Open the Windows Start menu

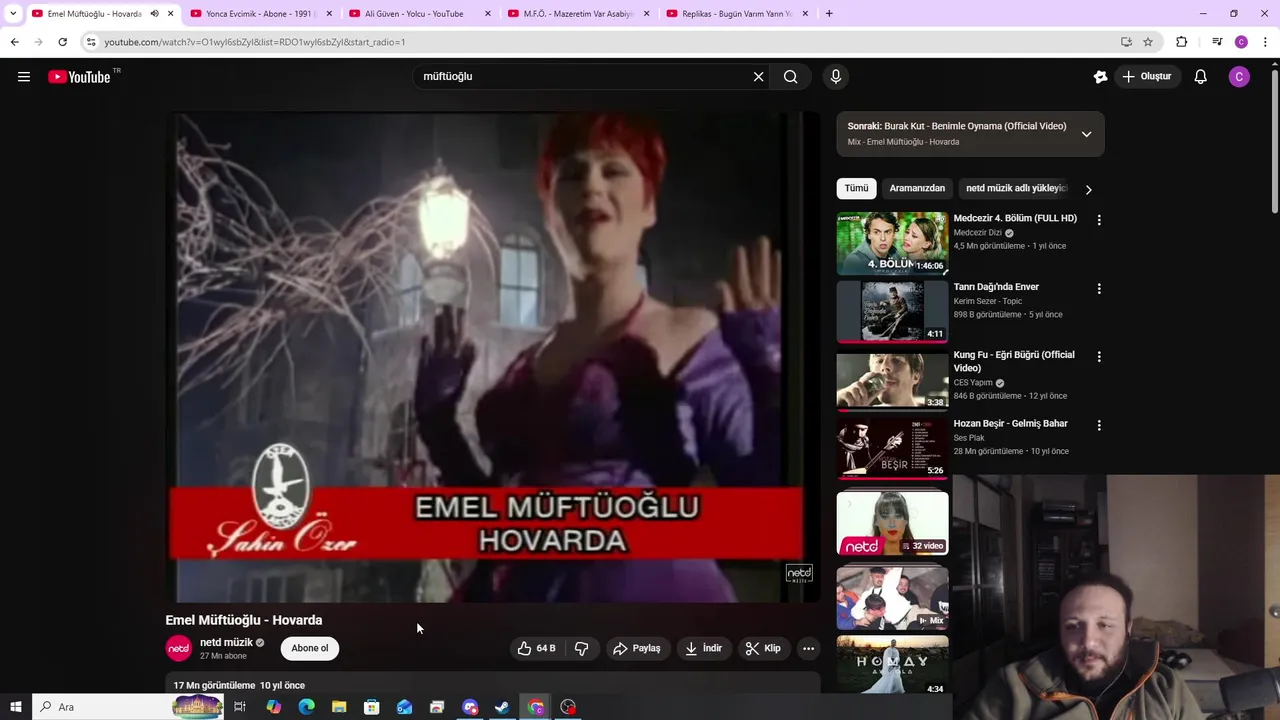[x=15, y=707]
